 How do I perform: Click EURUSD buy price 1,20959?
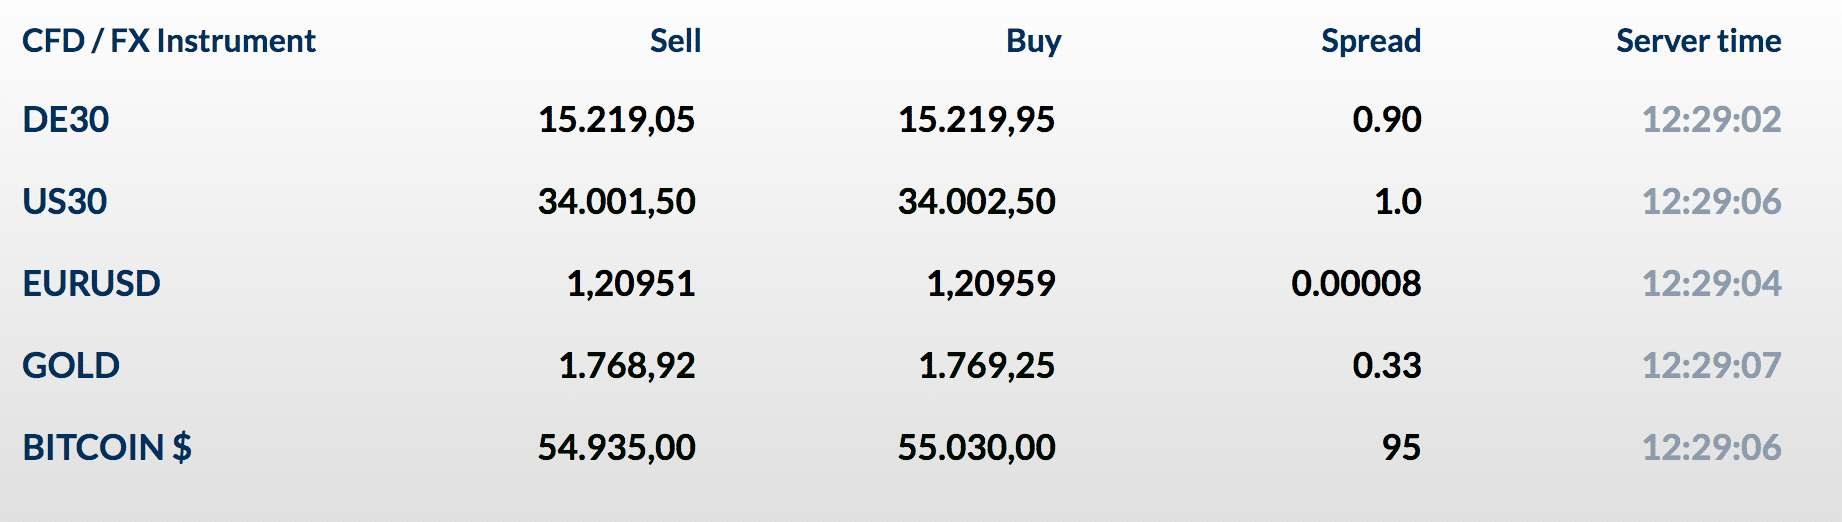pos(990,284)
